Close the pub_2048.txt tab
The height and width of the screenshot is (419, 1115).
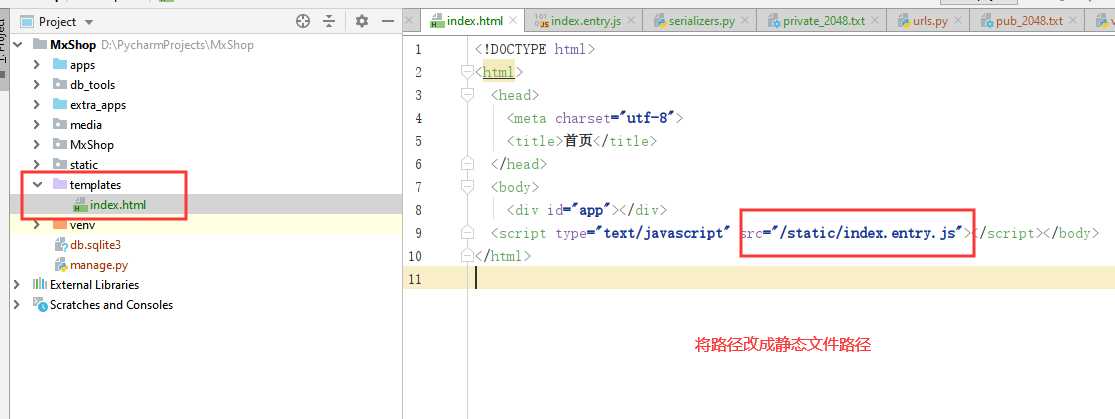[x=1072, y=21]
